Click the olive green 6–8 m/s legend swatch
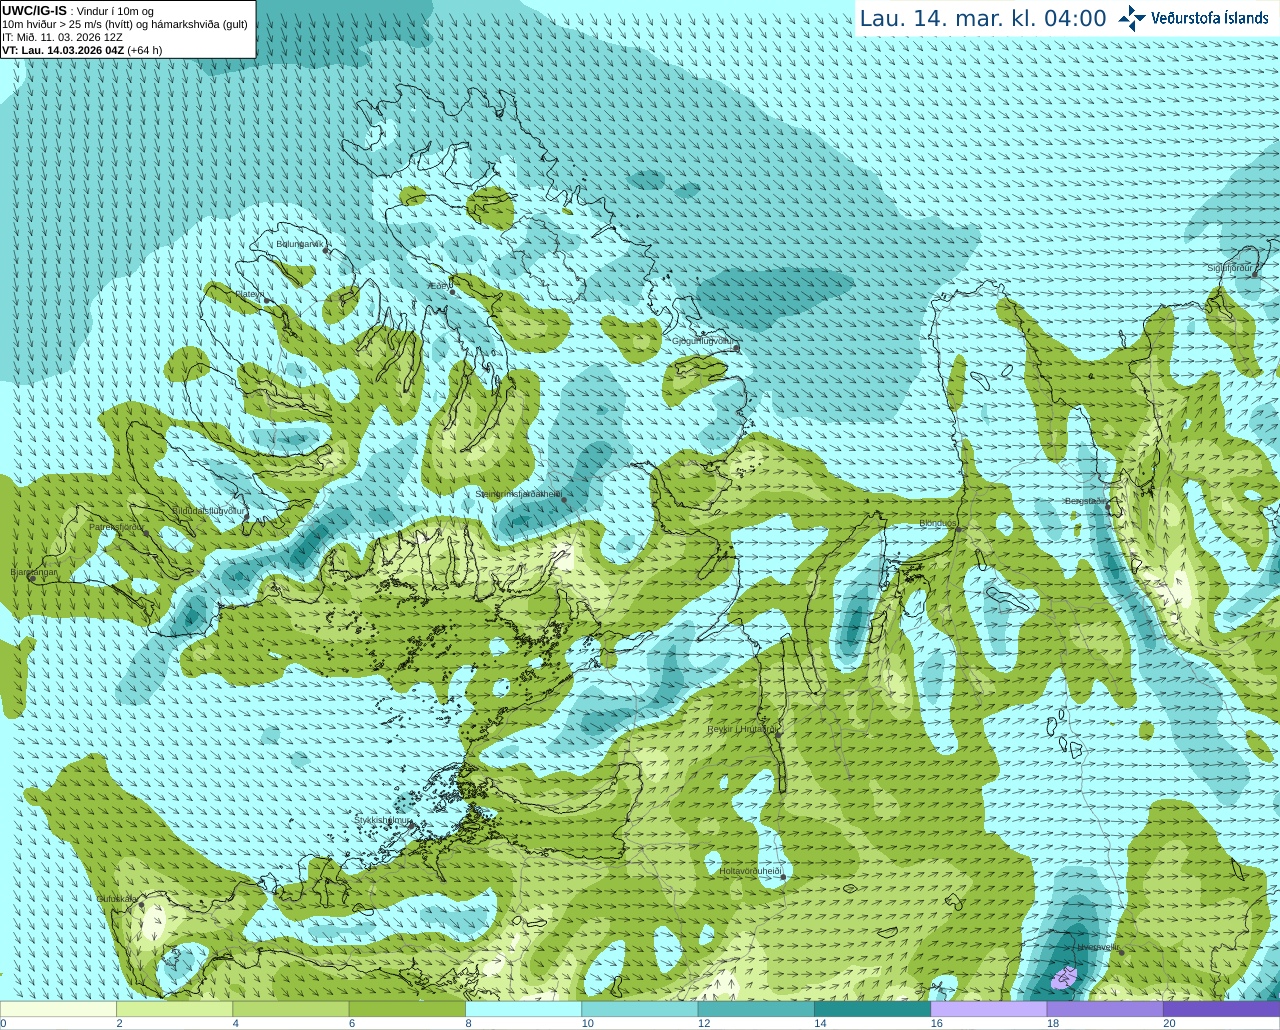This screenshot has height=1030, width=1280. (407, 1009)
